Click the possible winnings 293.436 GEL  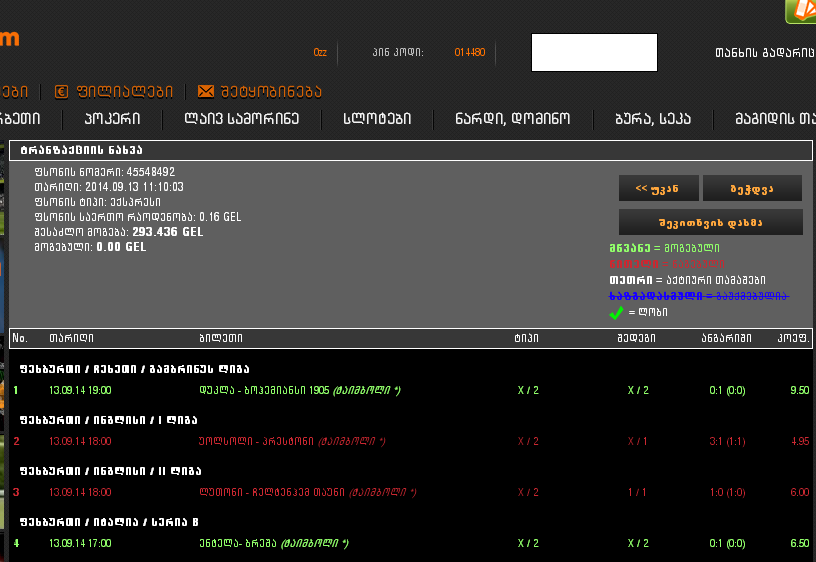[168, 232]
